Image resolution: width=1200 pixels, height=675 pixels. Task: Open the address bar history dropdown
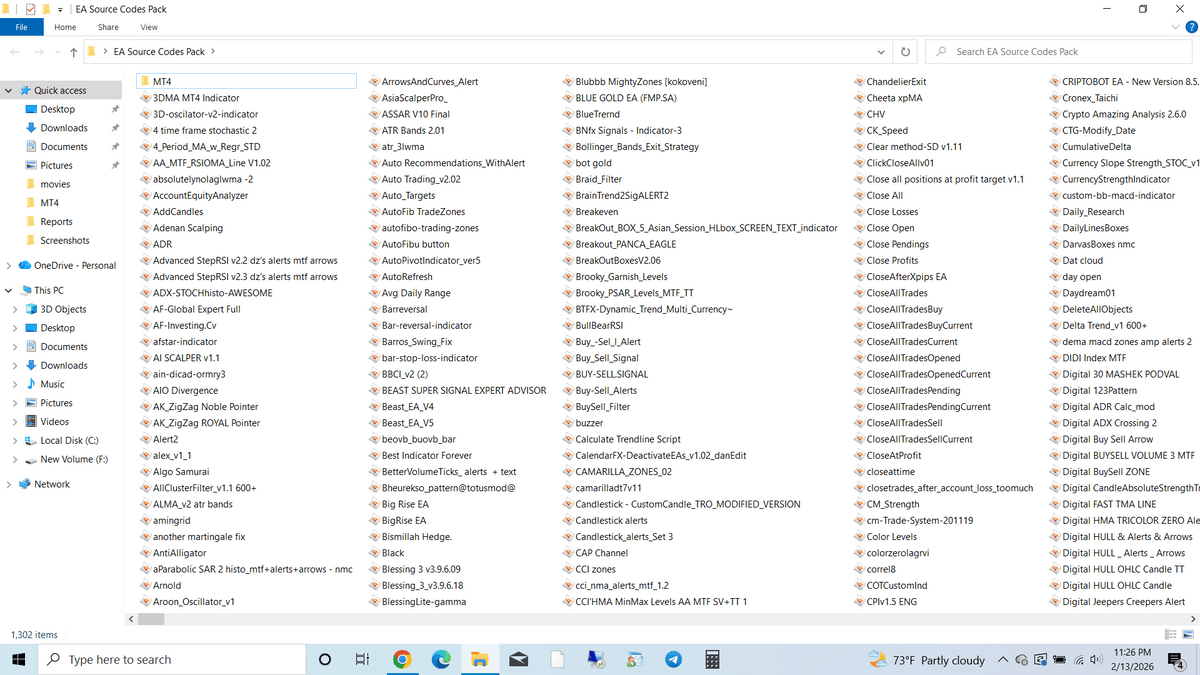880,51
